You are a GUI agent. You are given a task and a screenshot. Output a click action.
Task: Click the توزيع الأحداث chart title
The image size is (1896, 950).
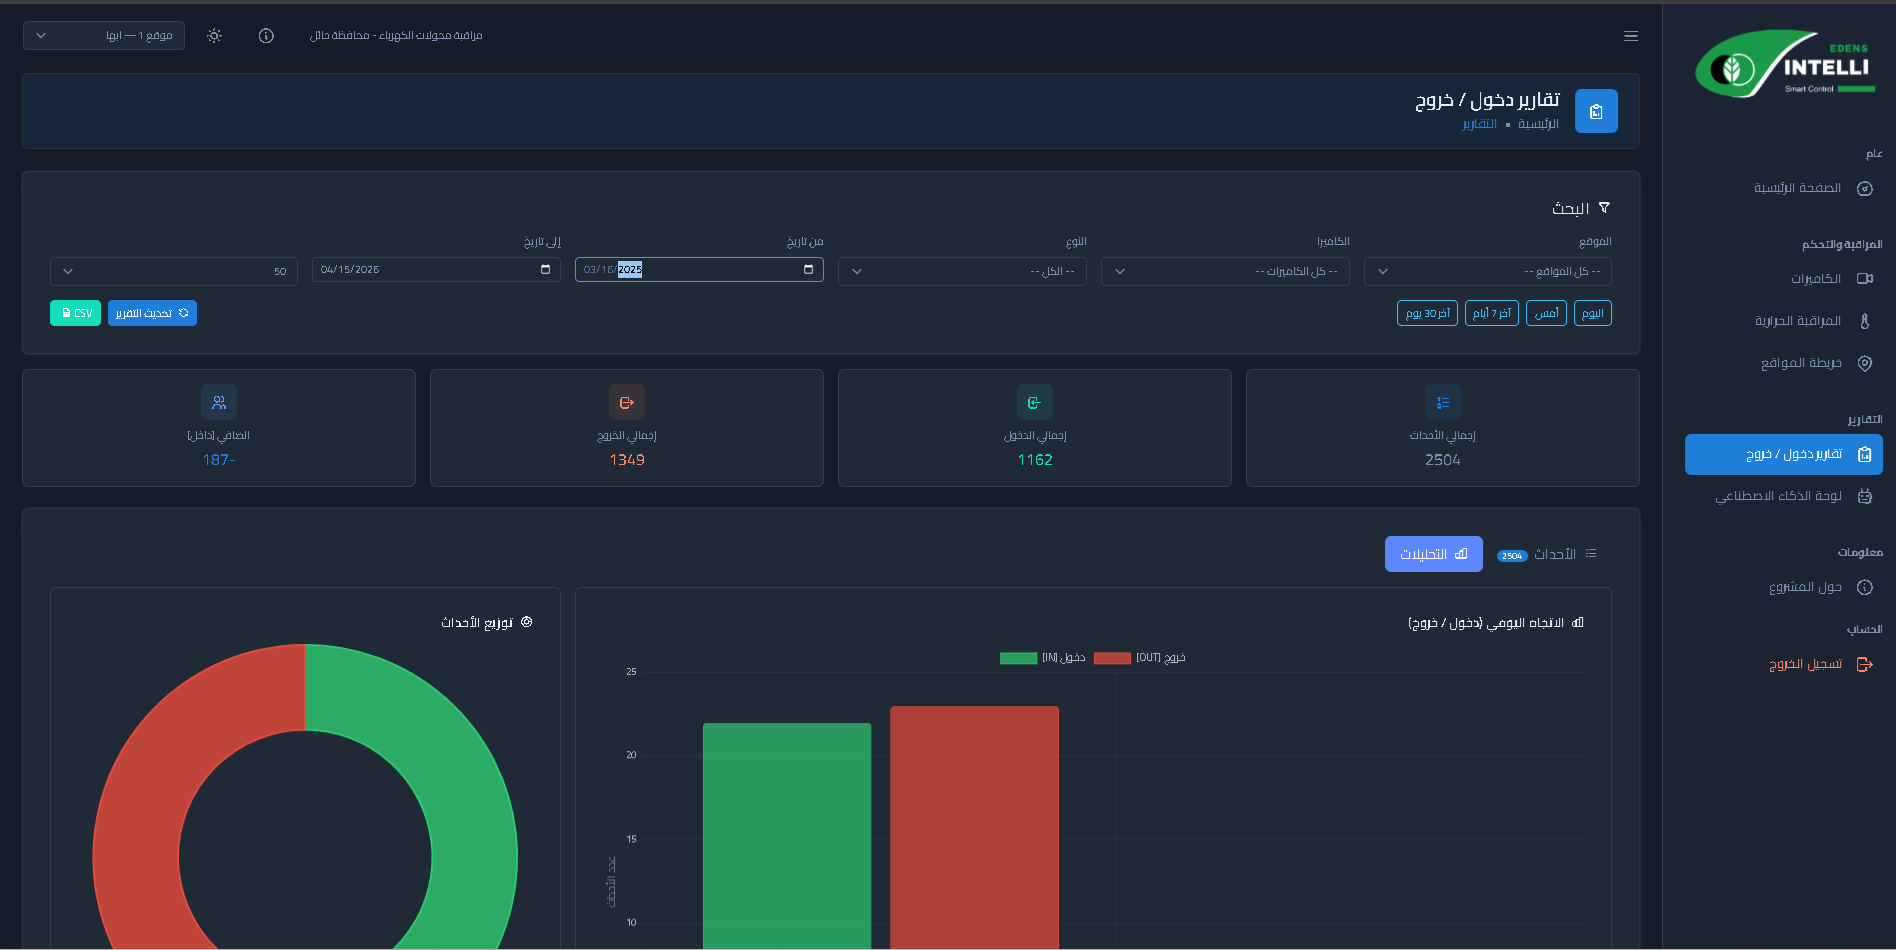click(x=477, y=622)
